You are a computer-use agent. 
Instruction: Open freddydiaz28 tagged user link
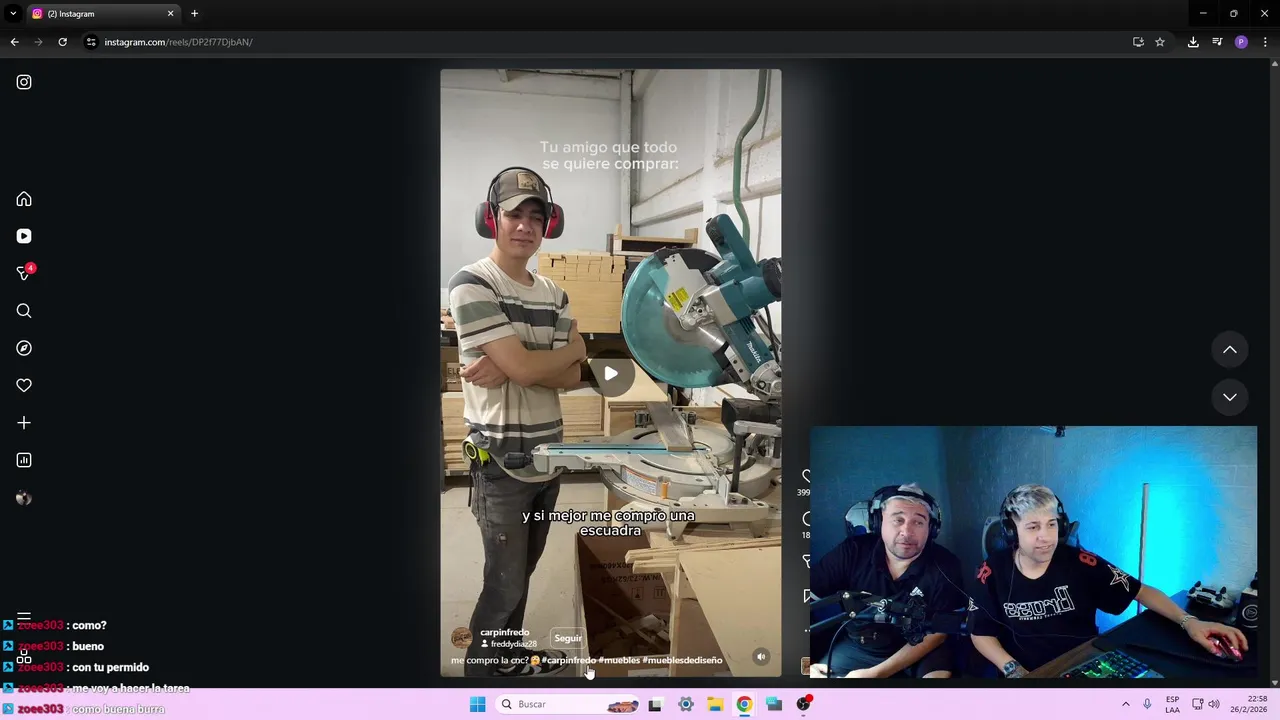(514, 644)
